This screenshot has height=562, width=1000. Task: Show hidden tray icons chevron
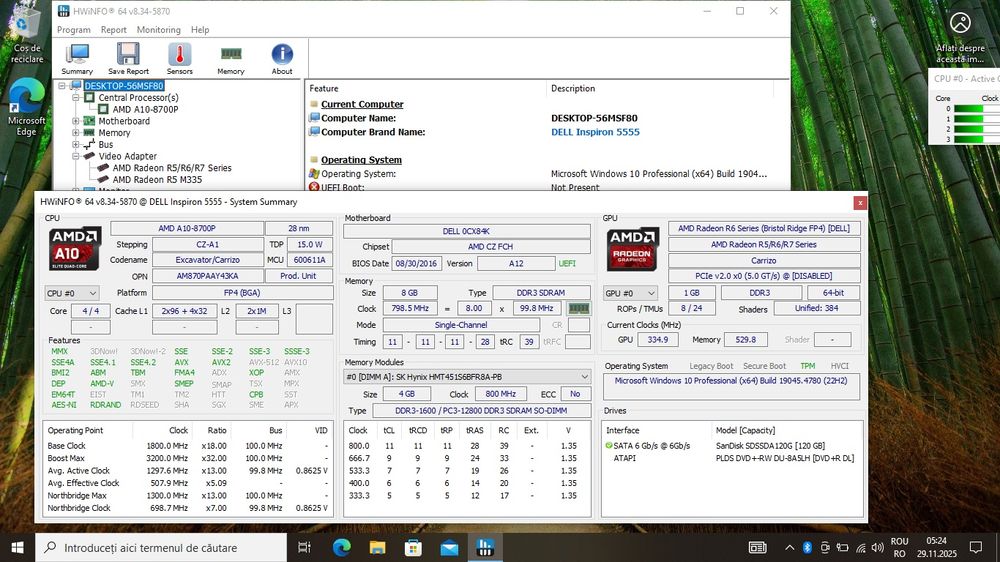(x=789, y=547)
